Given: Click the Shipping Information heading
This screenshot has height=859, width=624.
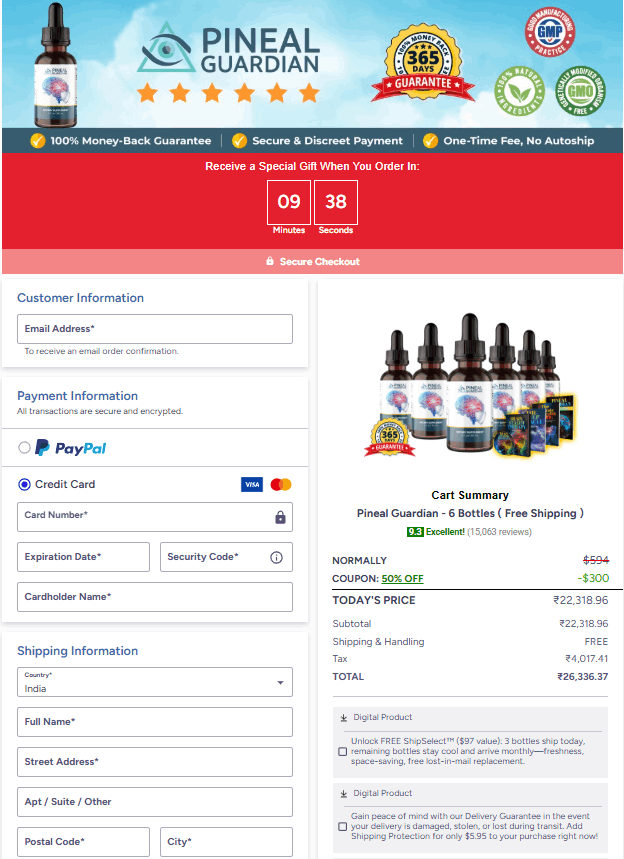Looking at the screenshot, I should pyautogui.click(x=77, y=651).
